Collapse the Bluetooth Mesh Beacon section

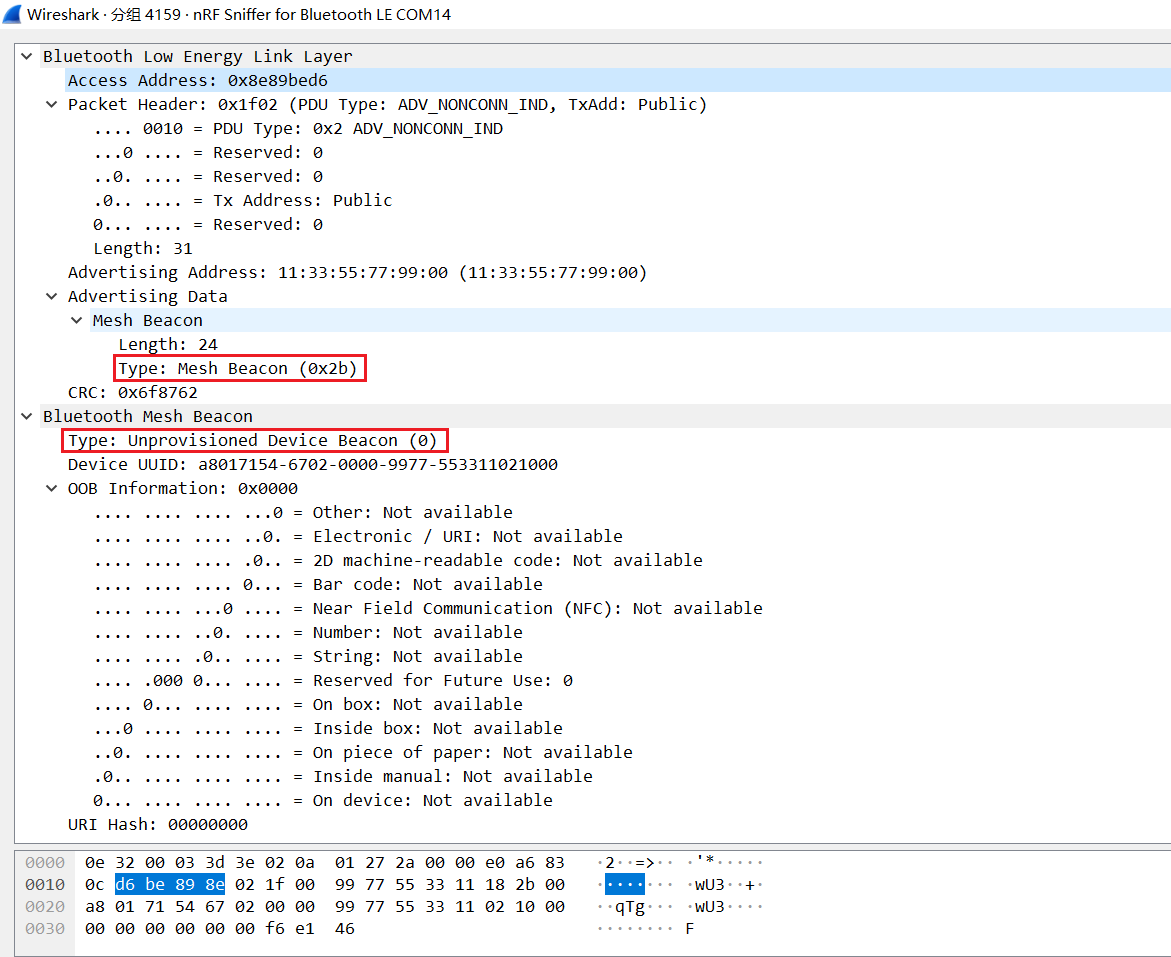27,417
